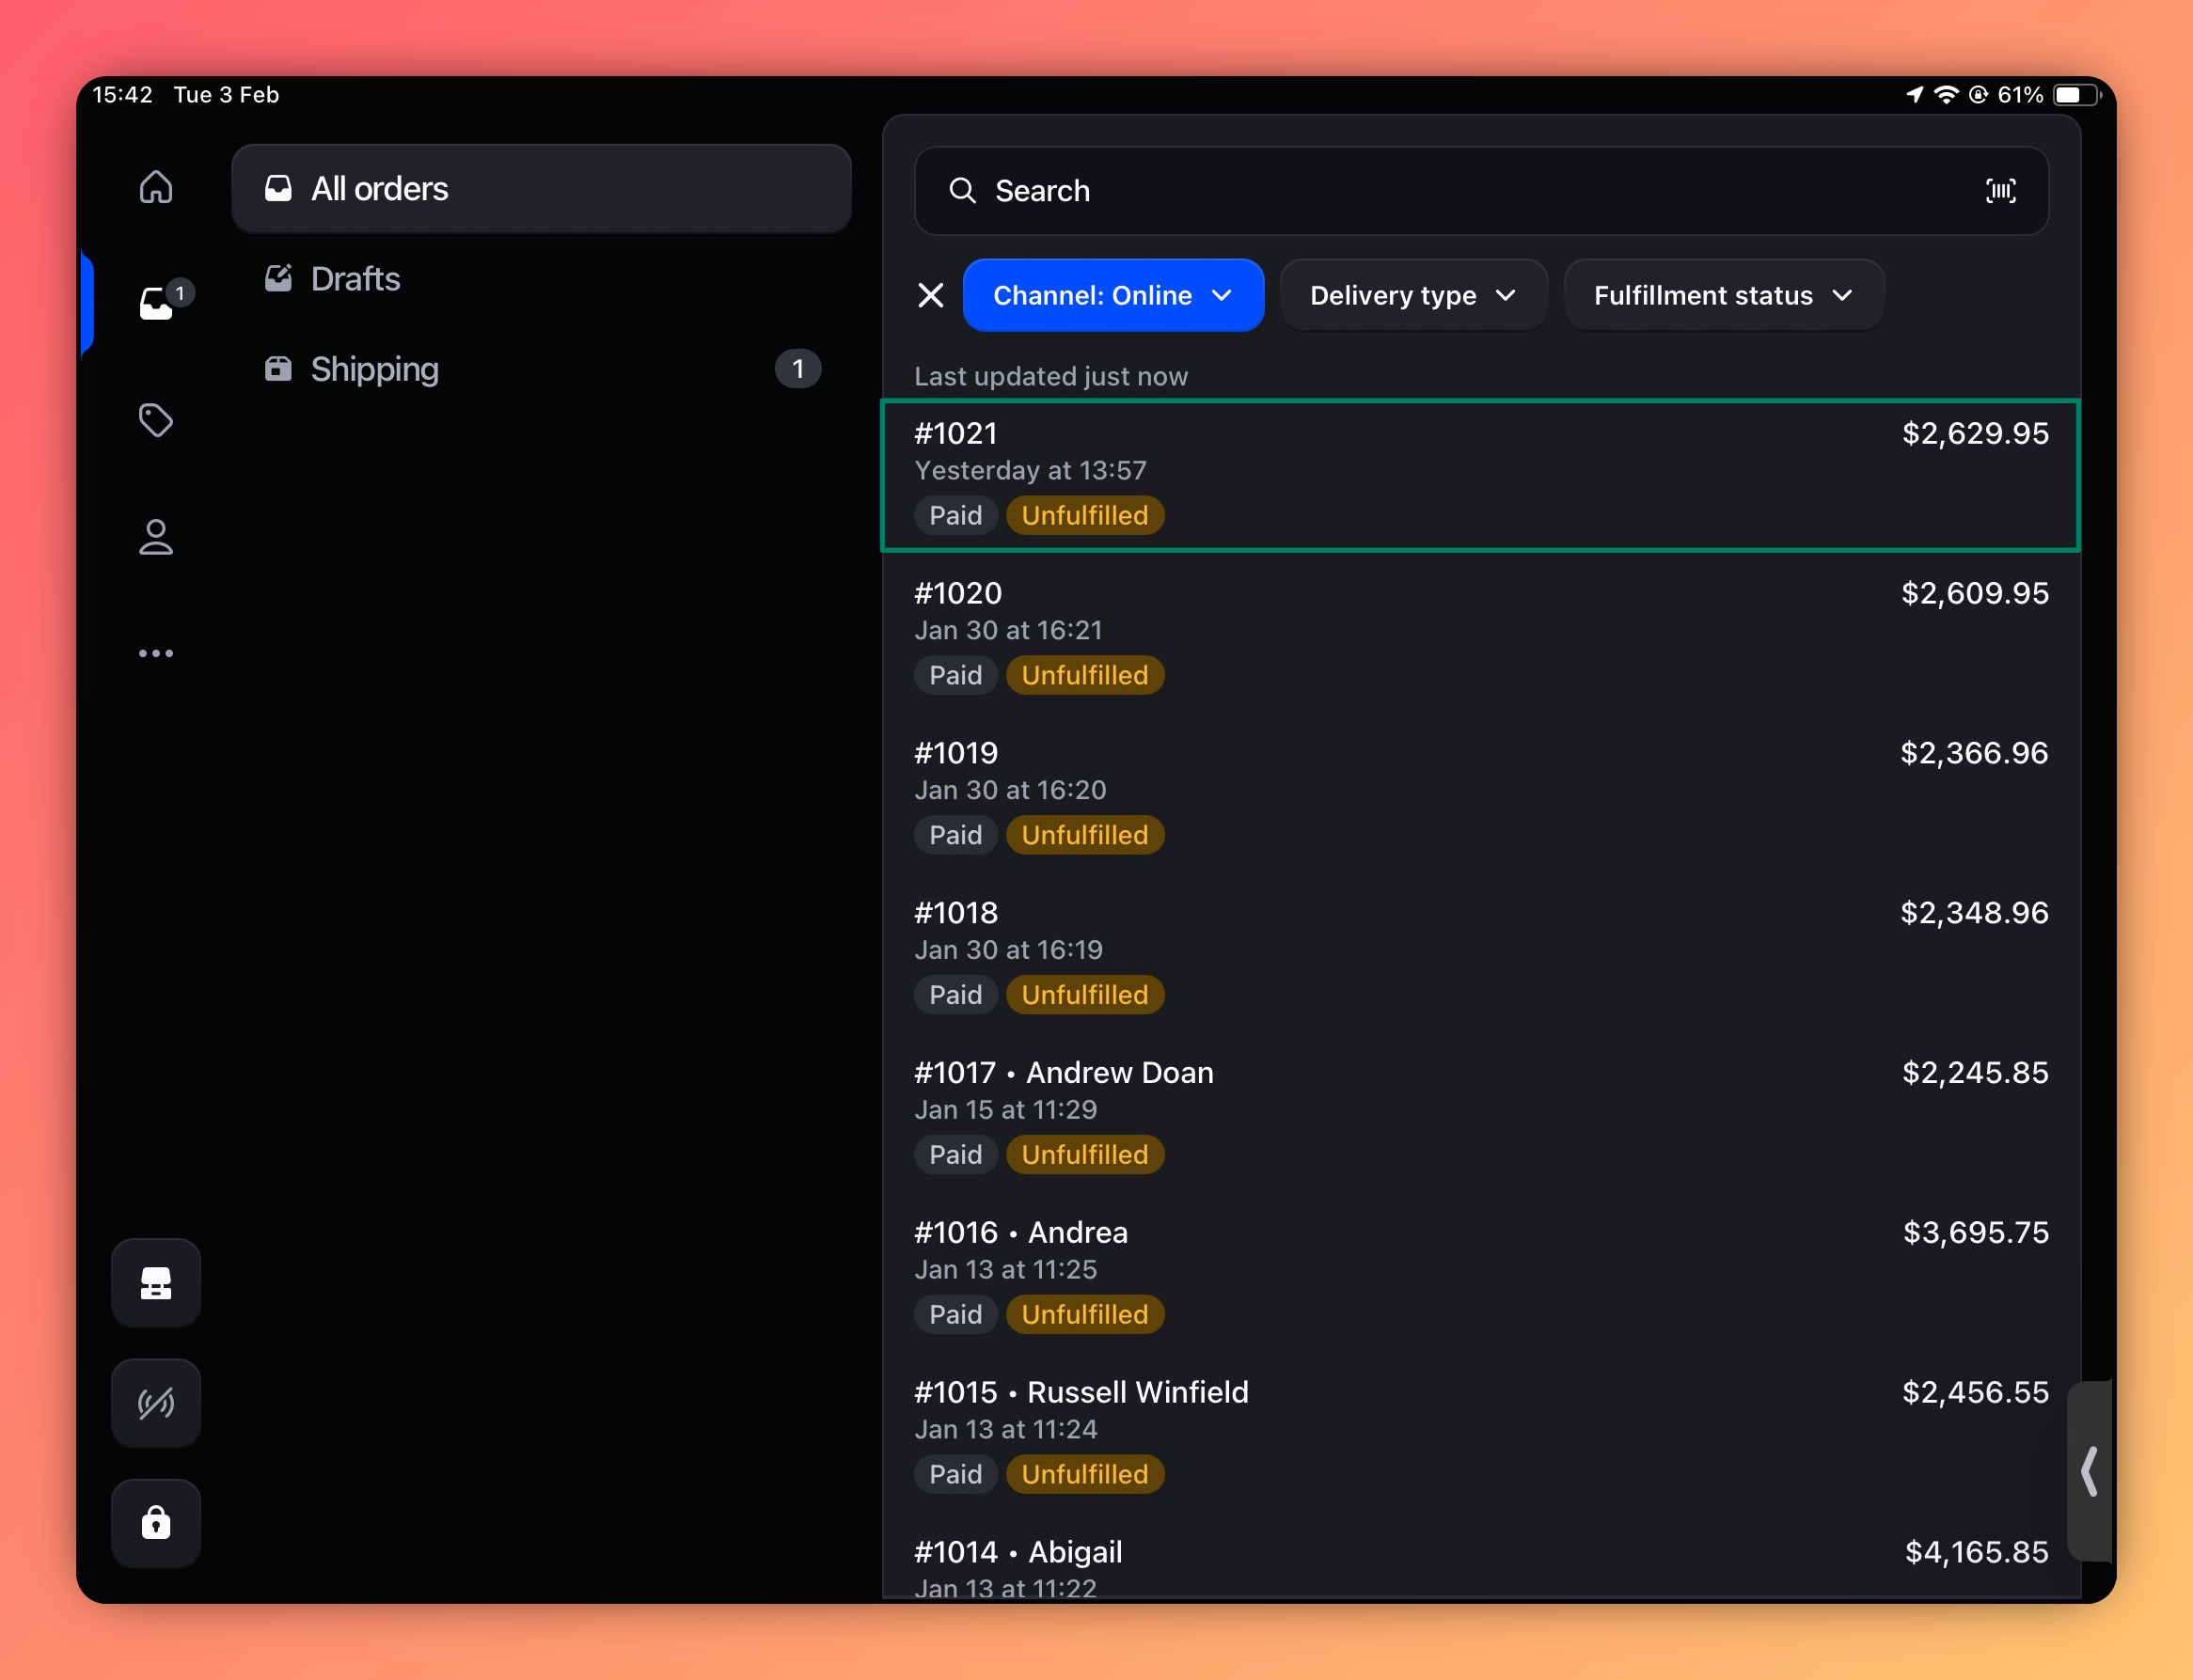2193x1680 pixels.
Task: Tap the card reader connectivity icon
Action: tap(155, 1403)
